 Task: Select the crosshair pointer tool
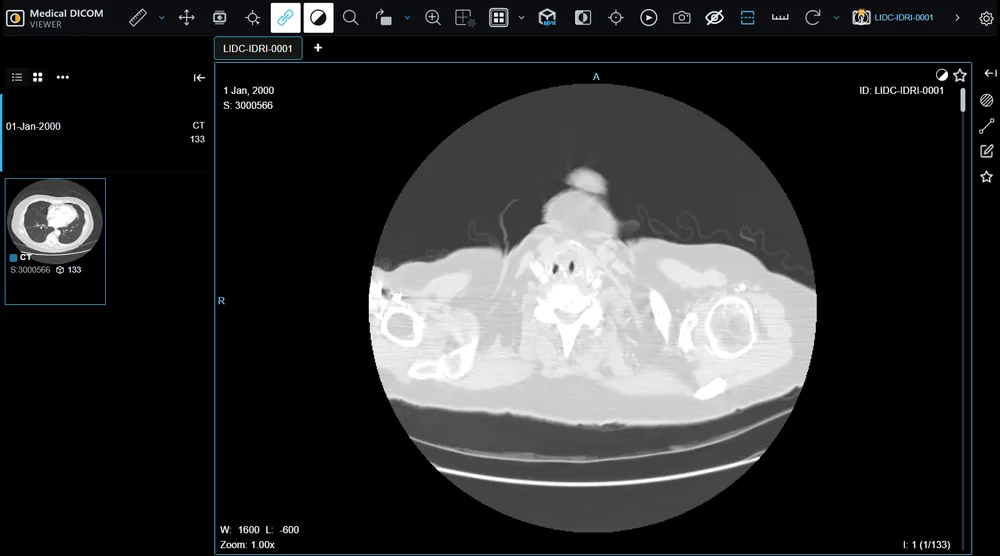click(x=253, y=18)
